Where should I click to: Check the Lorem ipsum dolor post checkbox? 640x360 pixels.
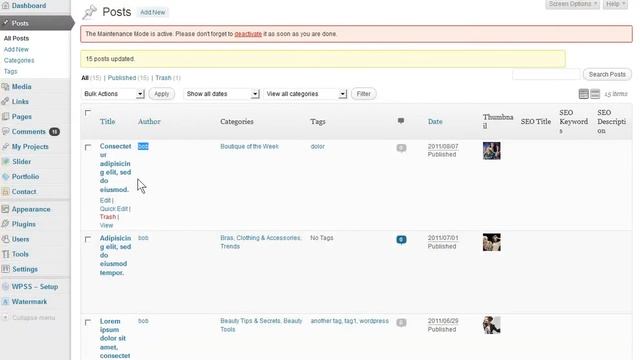coord(88,322)
